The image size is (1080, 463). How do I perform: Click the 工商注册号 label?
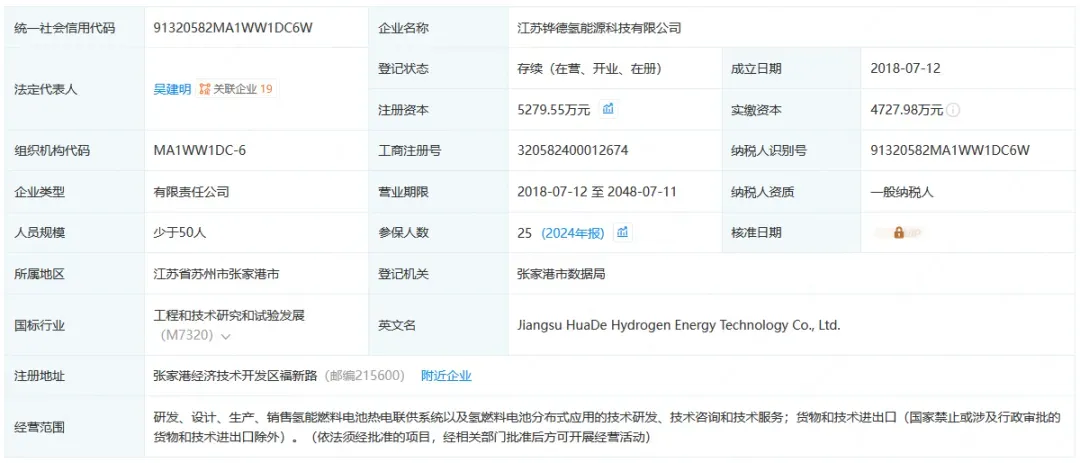[x=410, y=150]
